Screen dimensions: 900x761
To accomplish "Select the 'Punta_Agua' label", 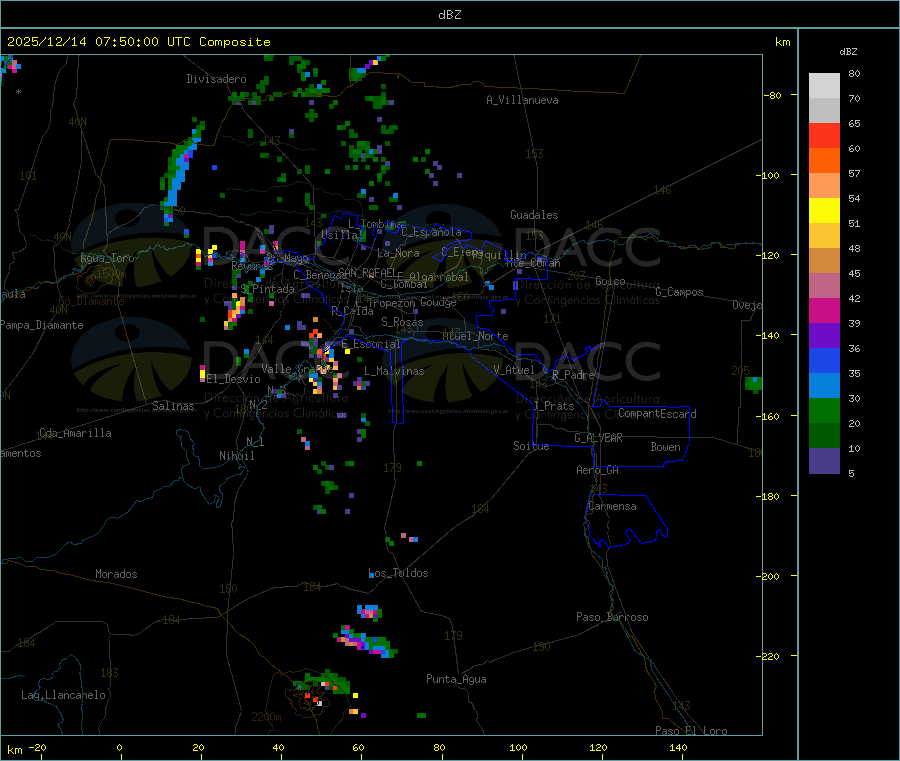I will [x=456, y=679].
